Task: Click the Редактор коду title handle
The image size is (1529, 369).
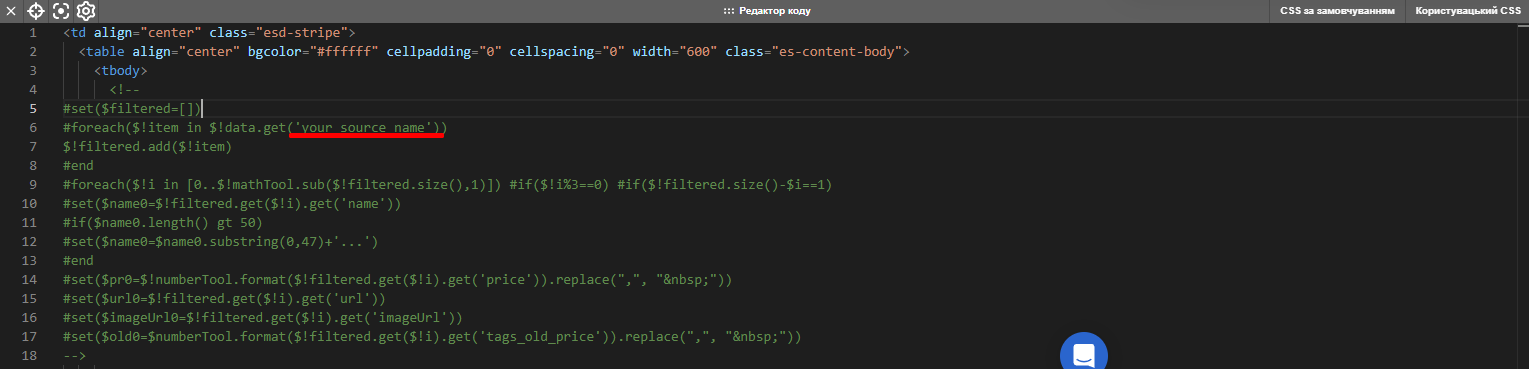Action: point(766,11)
